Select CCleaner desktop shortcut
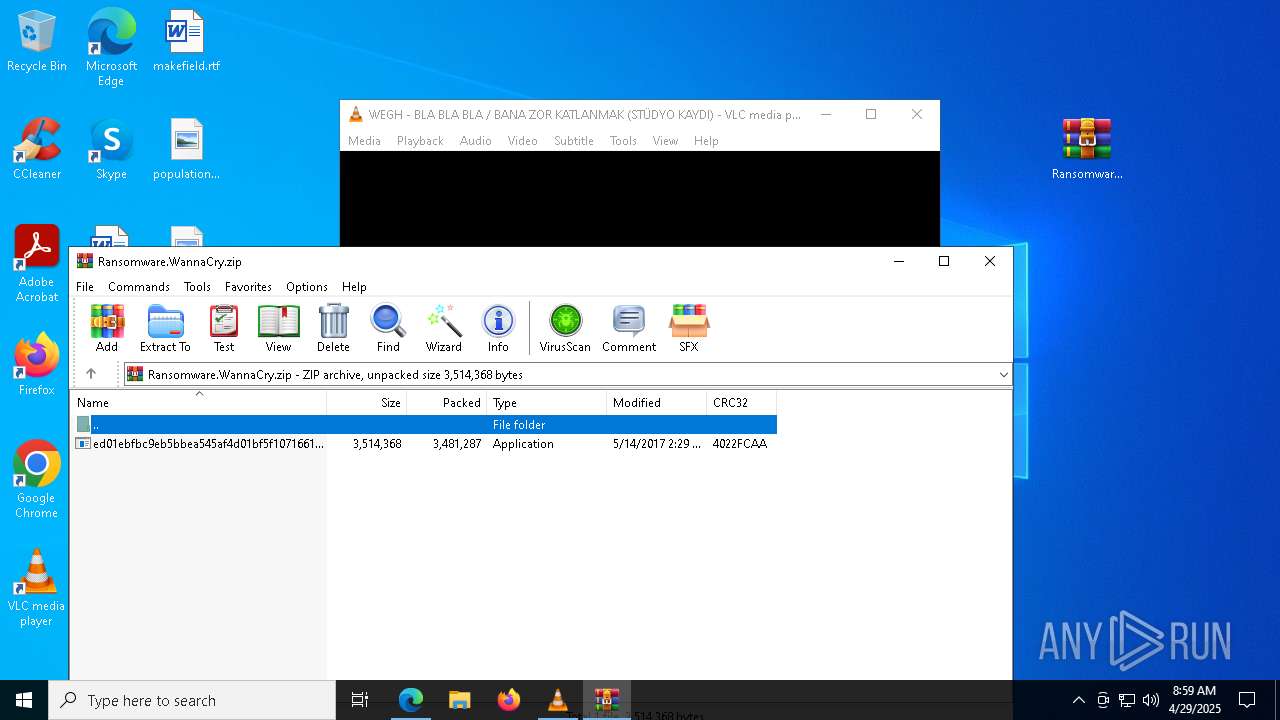 (37, 149)
